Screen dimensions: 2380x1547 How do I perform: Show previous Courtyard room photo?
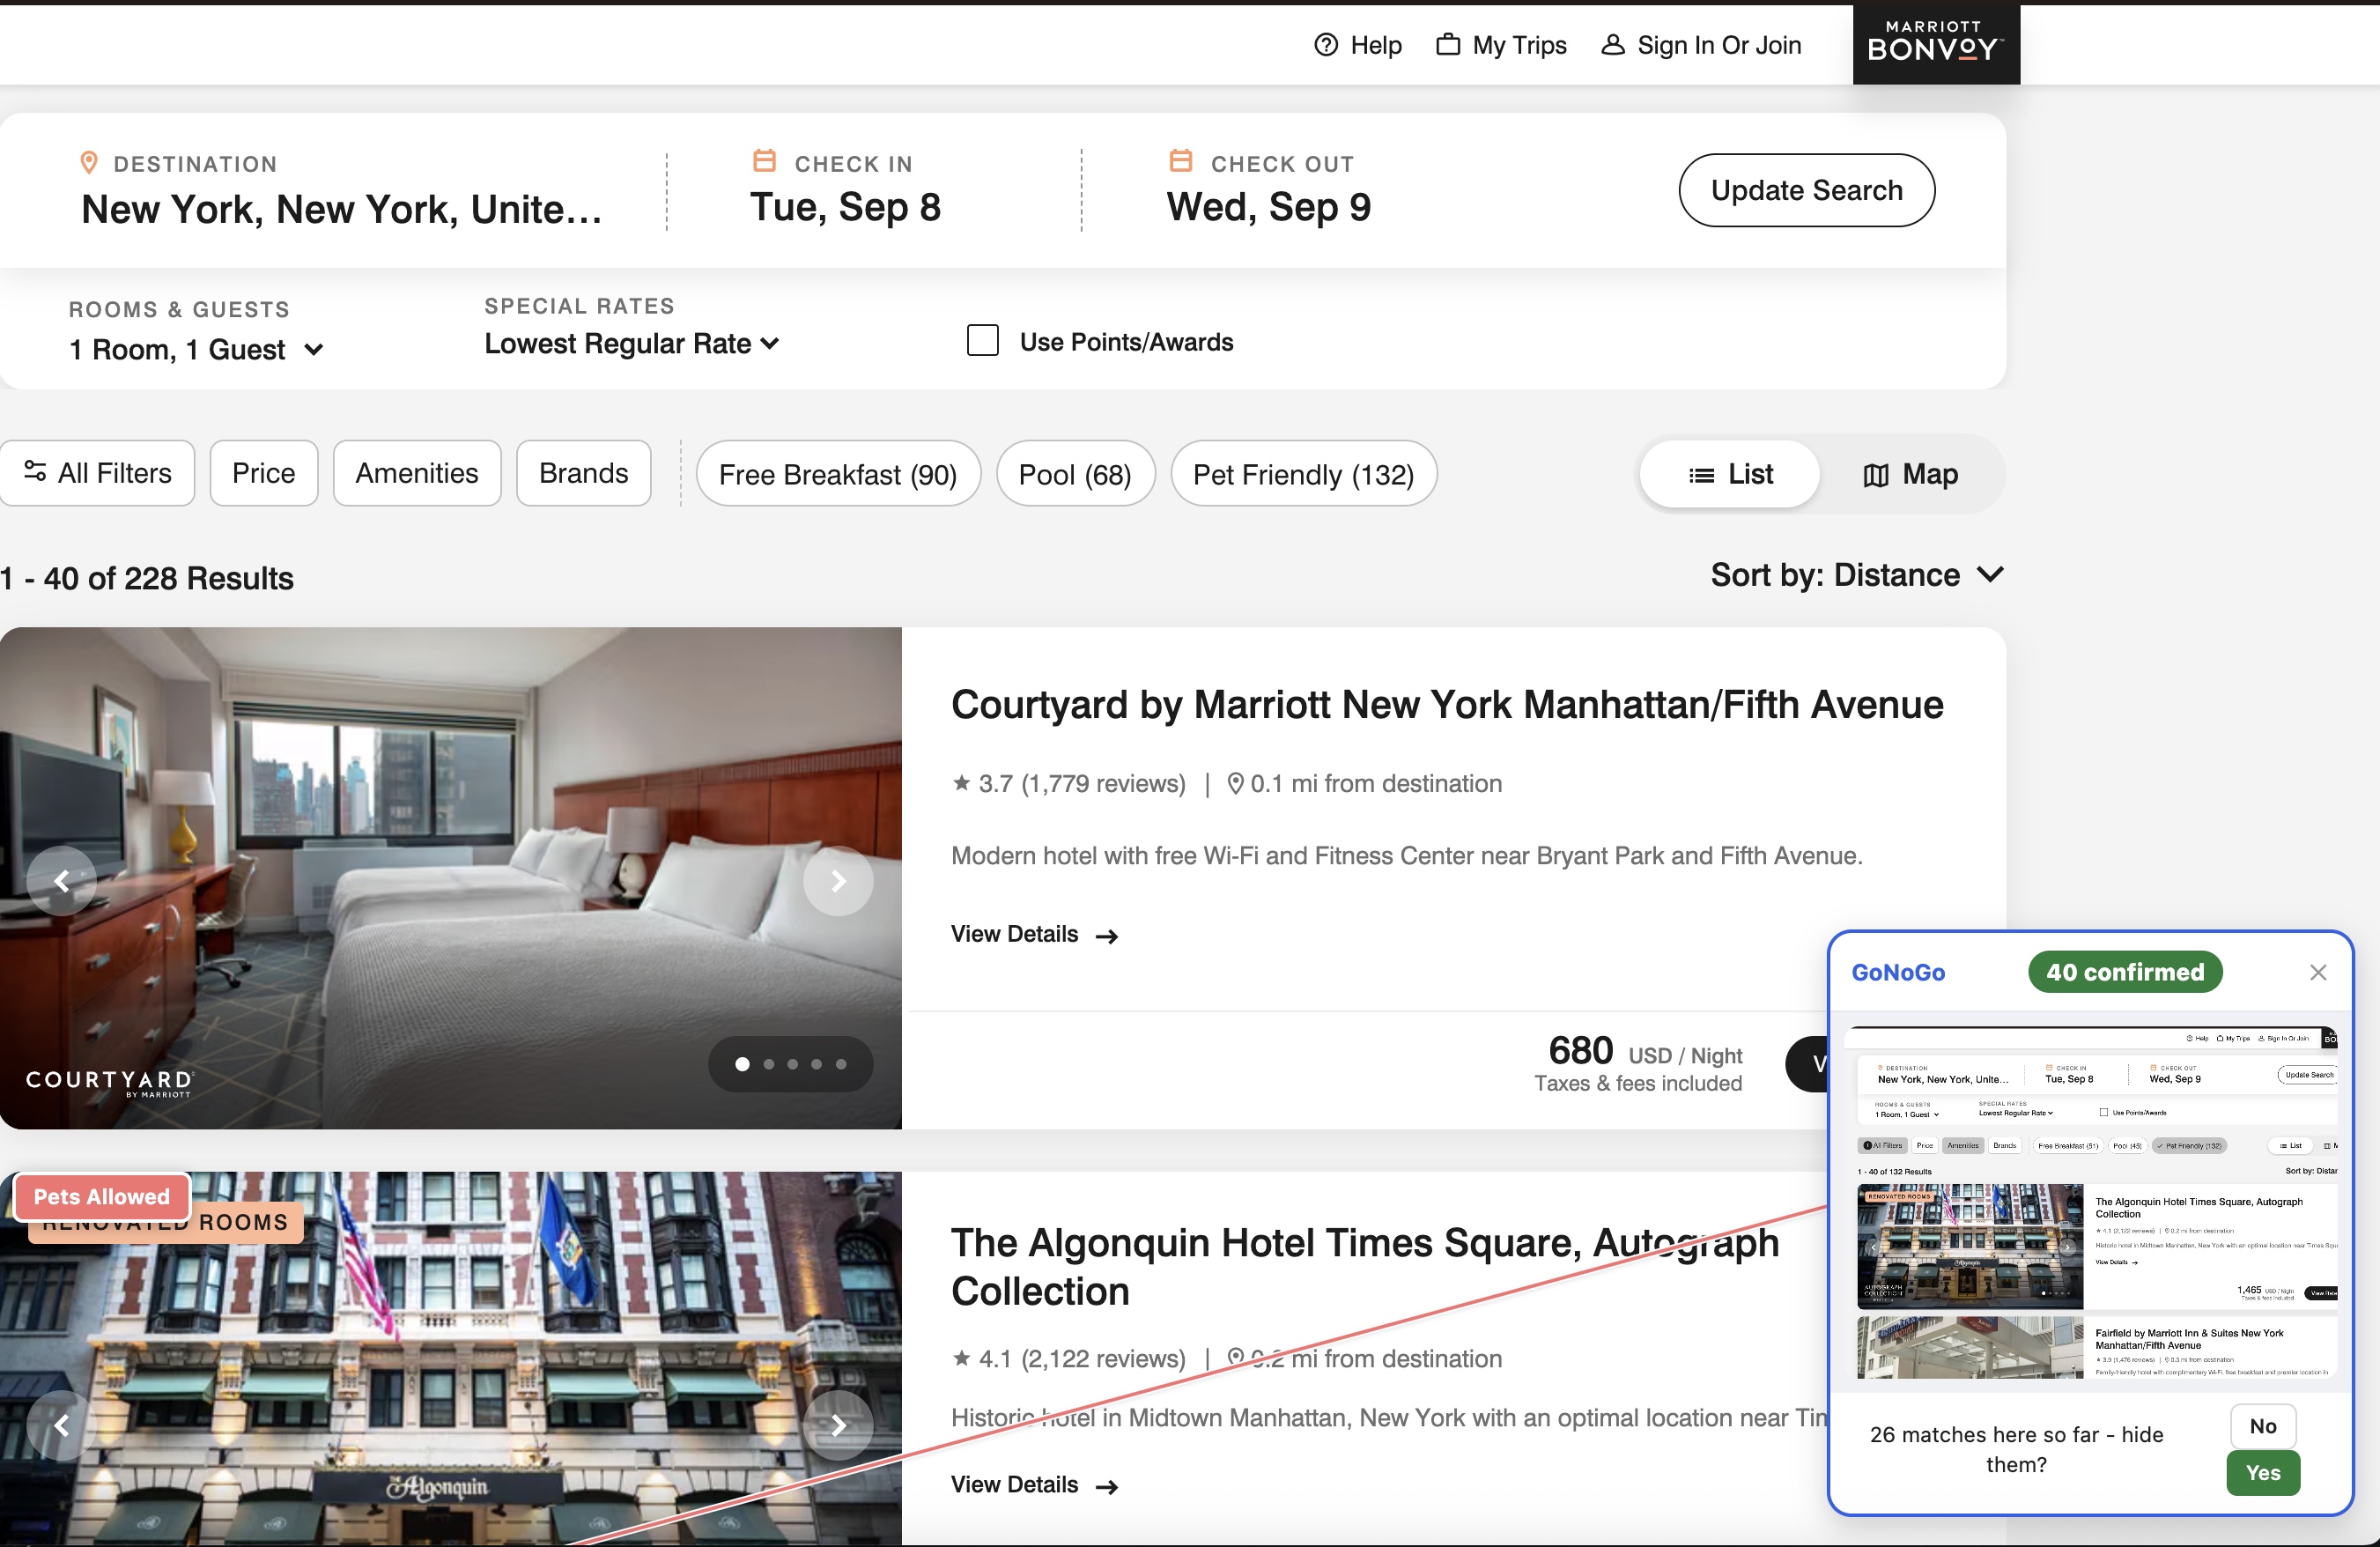(x=62, y=881)
